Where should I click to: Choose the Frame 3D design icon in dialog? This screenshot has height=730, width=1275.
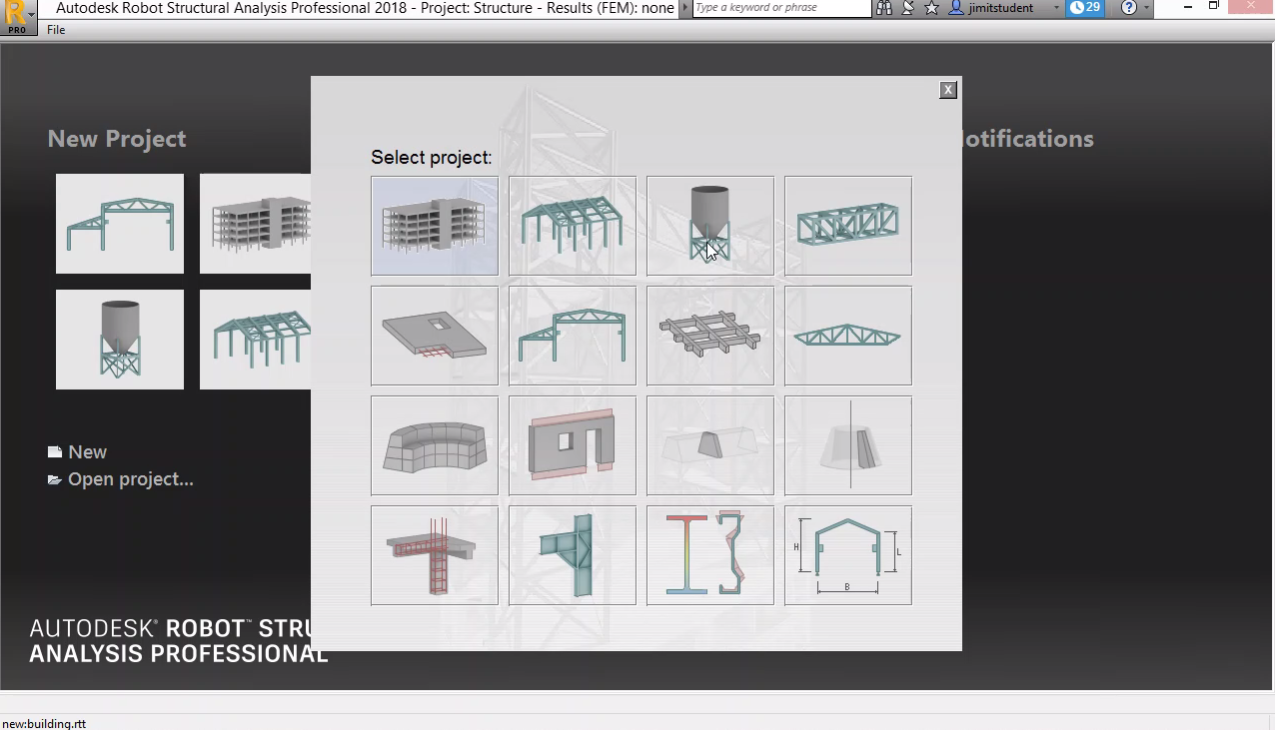572,226
